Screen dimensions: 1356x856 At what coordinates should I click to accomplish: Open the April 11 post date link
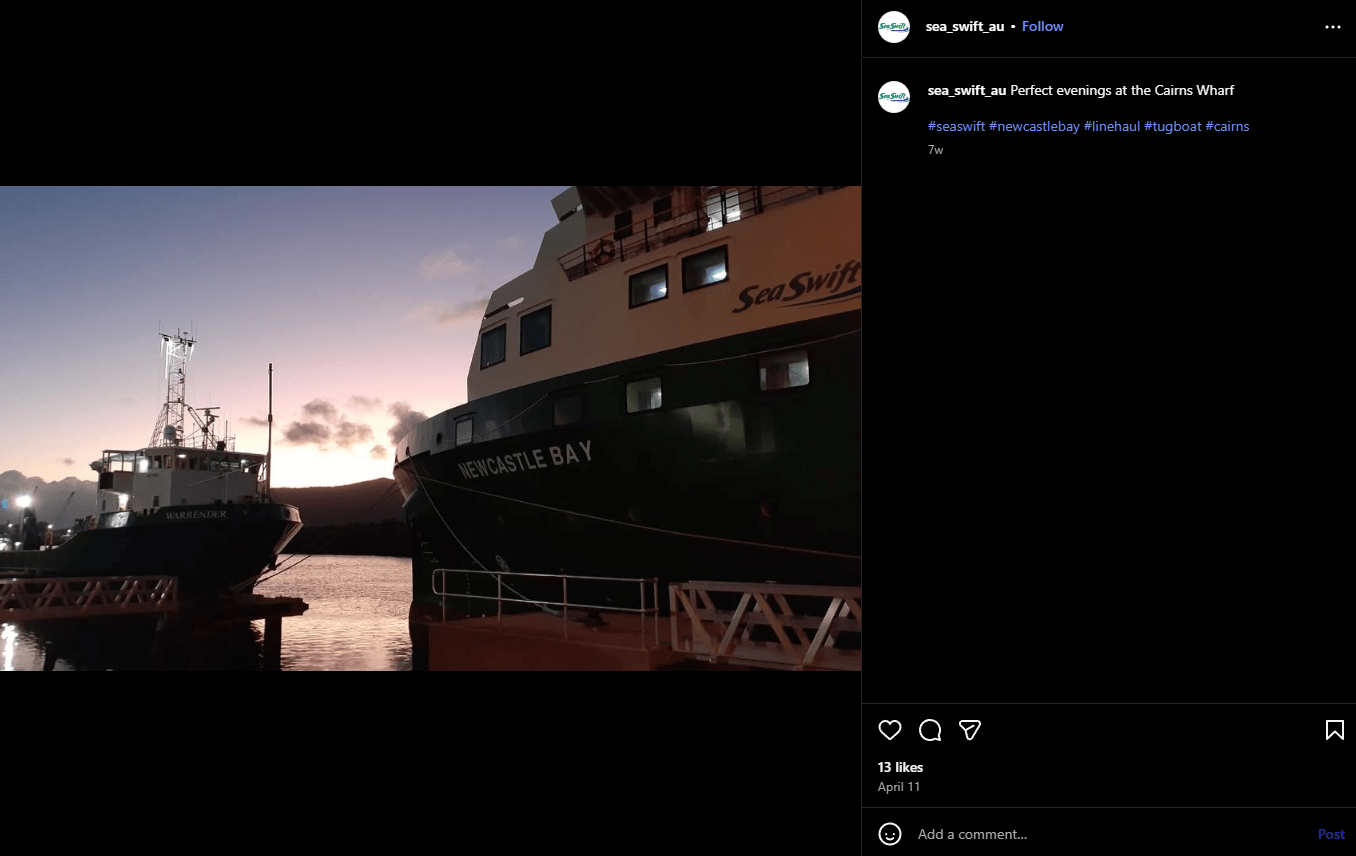coord(899,787)
